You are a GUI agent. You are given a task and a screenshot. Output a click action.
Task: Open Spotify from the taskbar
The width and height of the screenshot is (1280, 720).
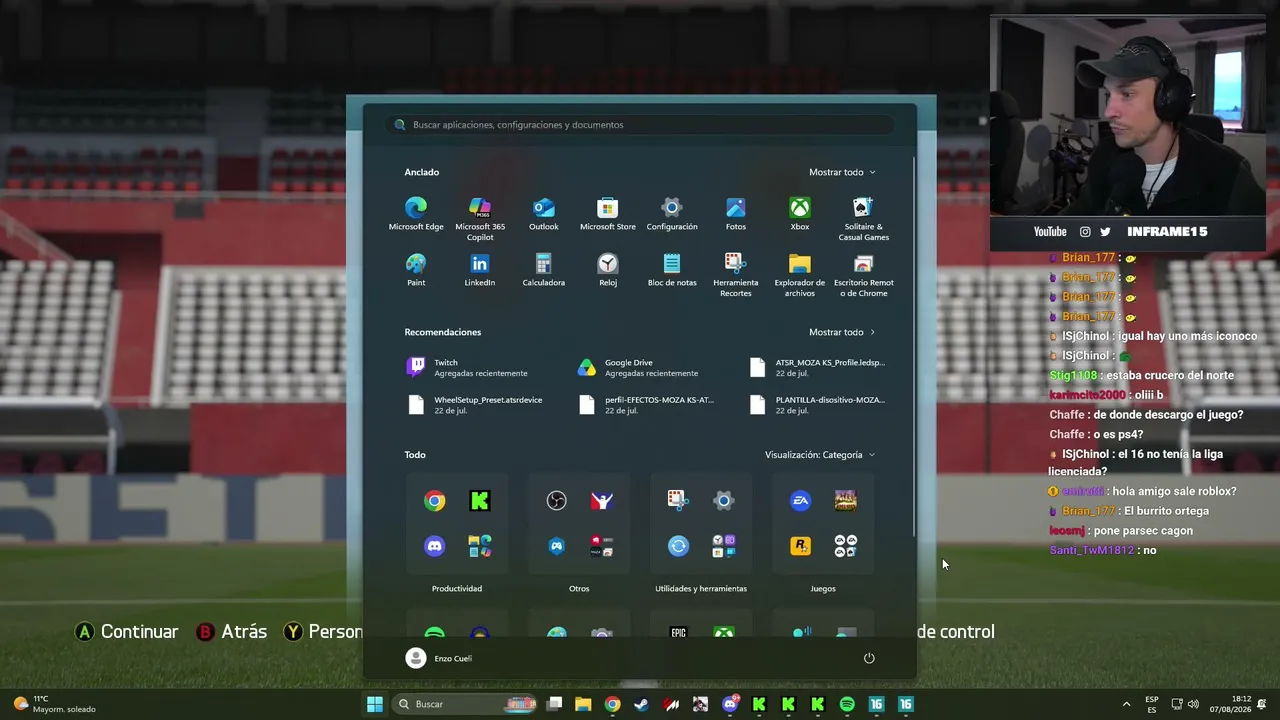[x=847, y=704]
